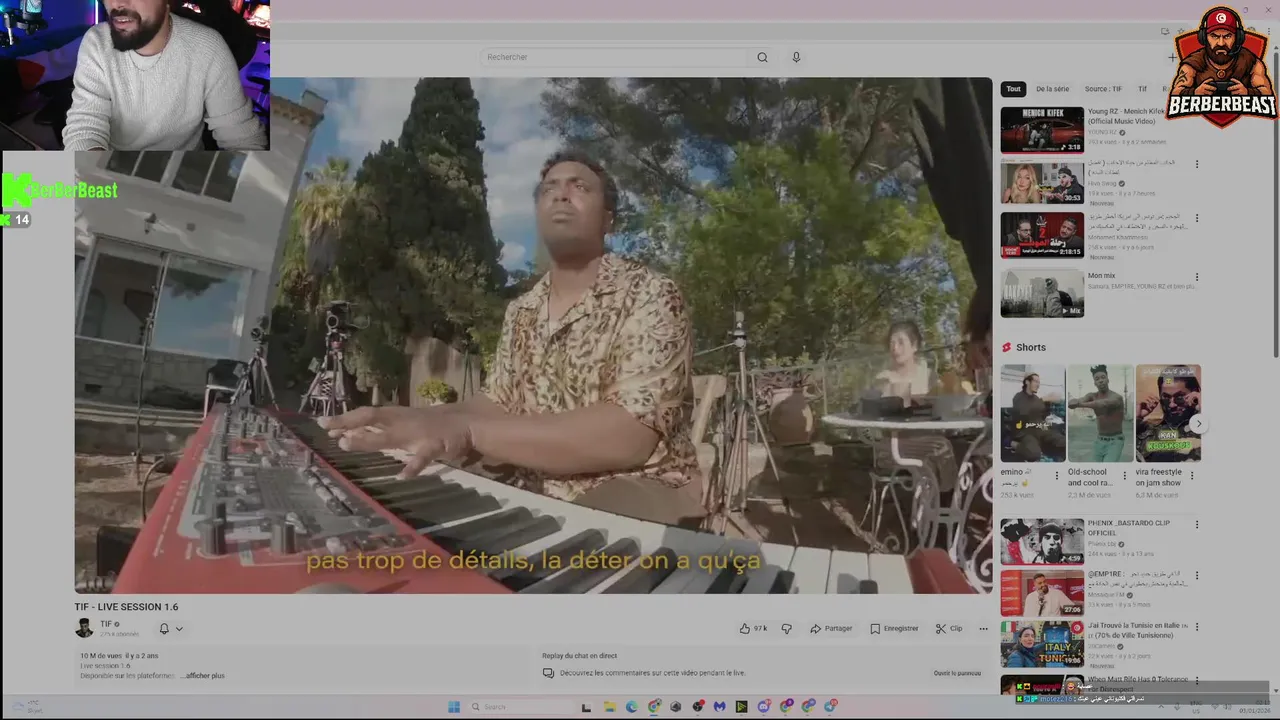Open the Windows Start button
Image resolution: width=1280 pixels, height=720 pixels.
[453, 707]
